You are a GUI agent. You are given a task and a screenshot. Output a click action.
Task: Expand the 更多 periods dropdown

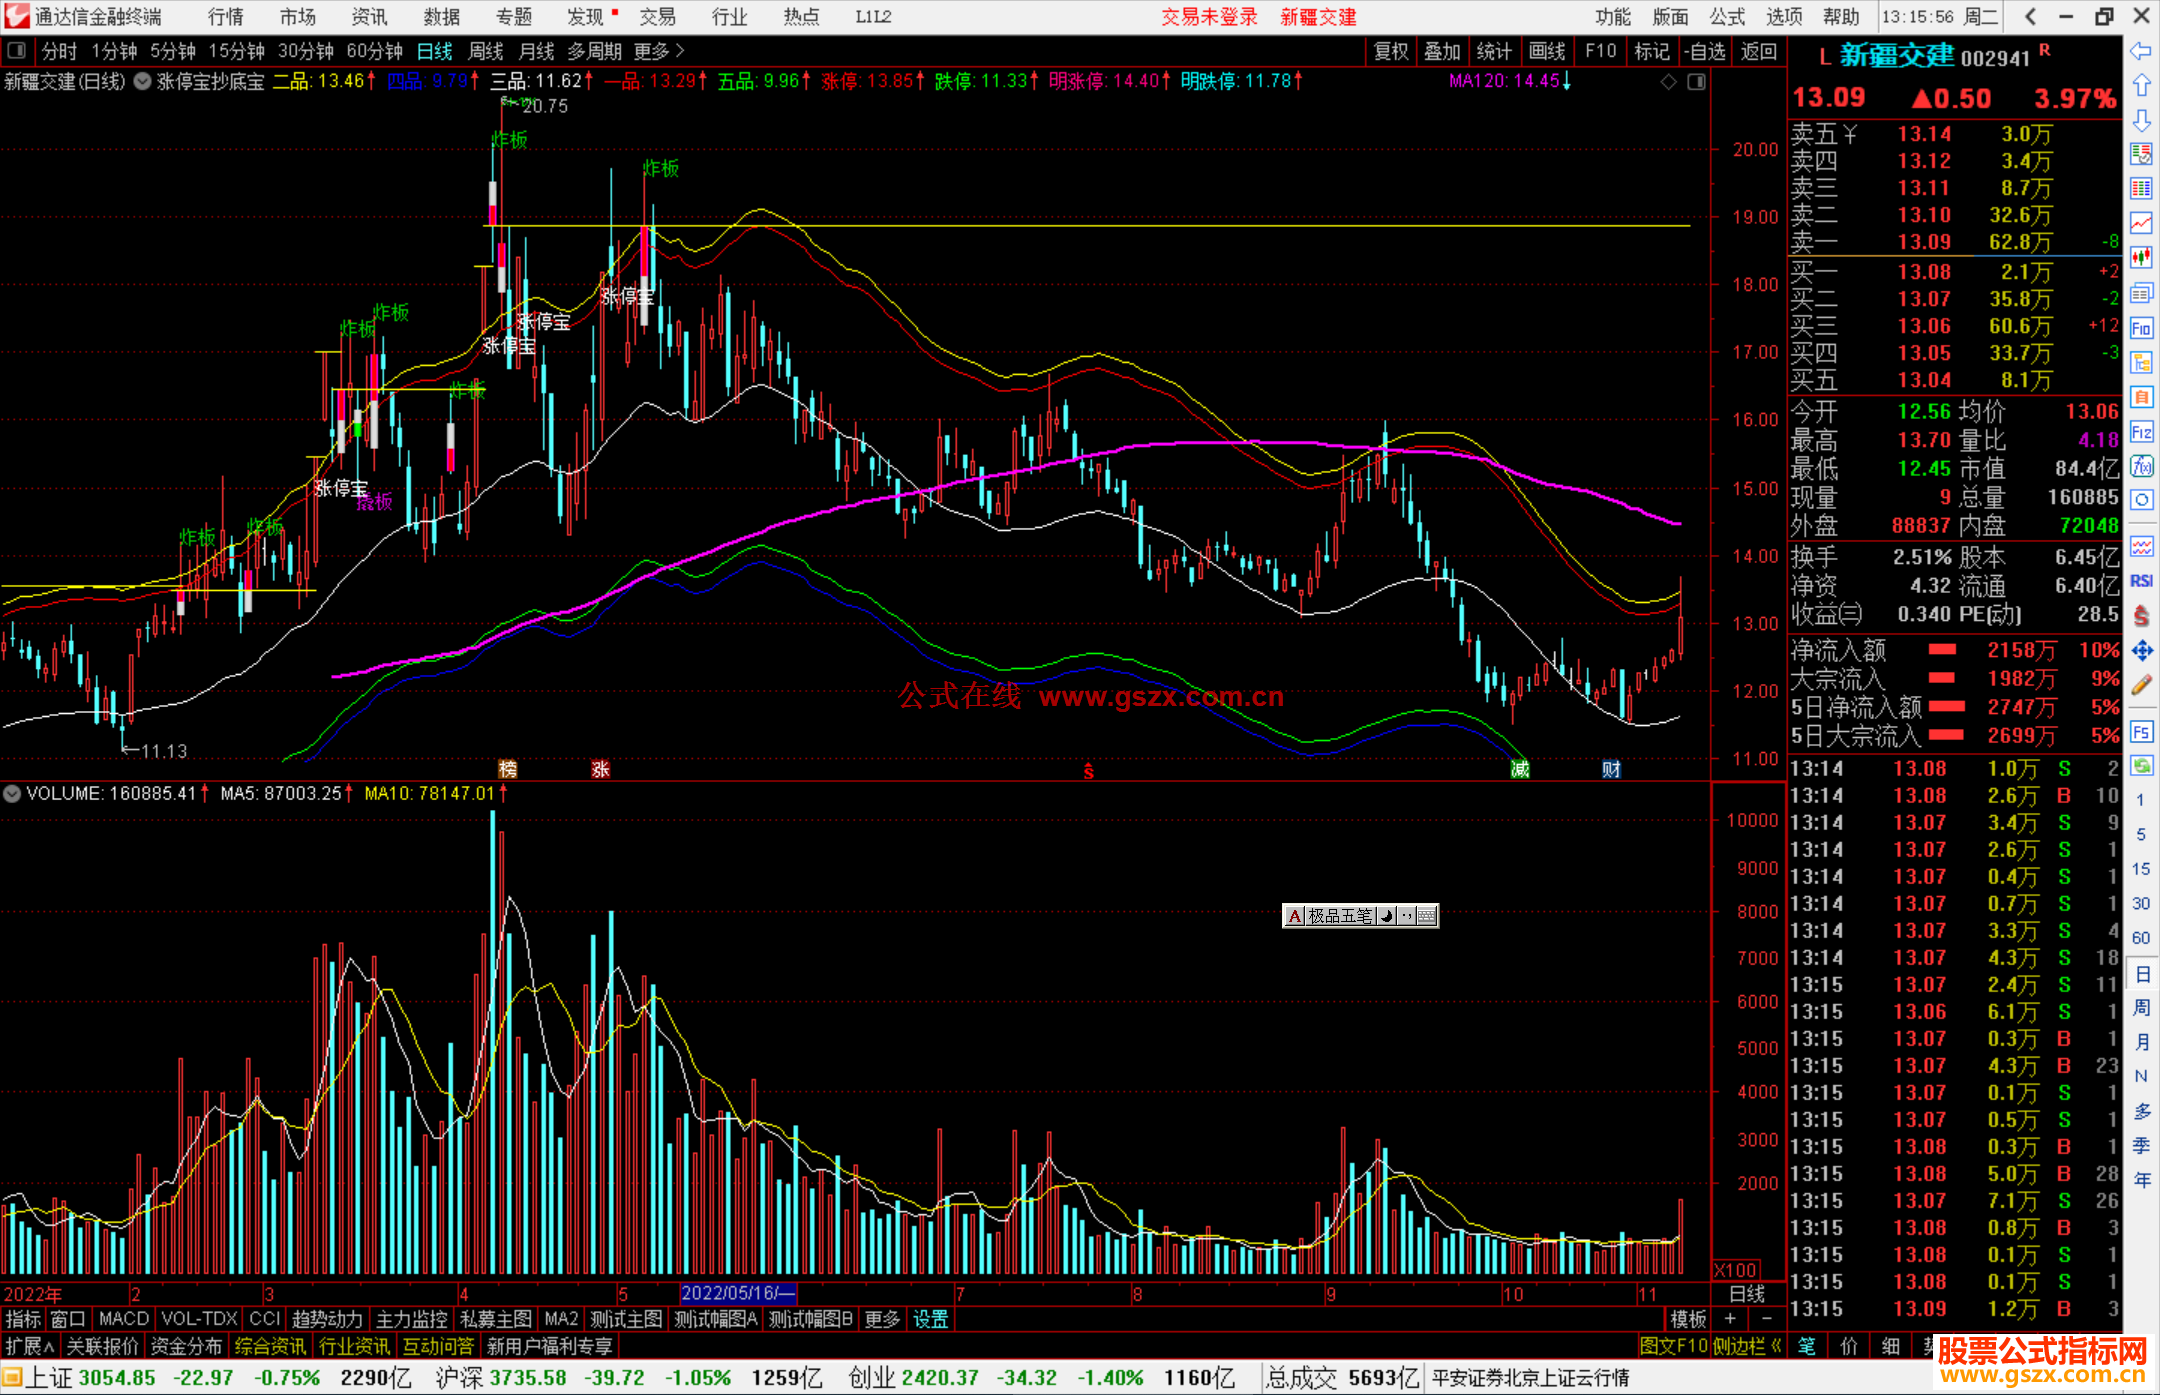tap(659, 51)
